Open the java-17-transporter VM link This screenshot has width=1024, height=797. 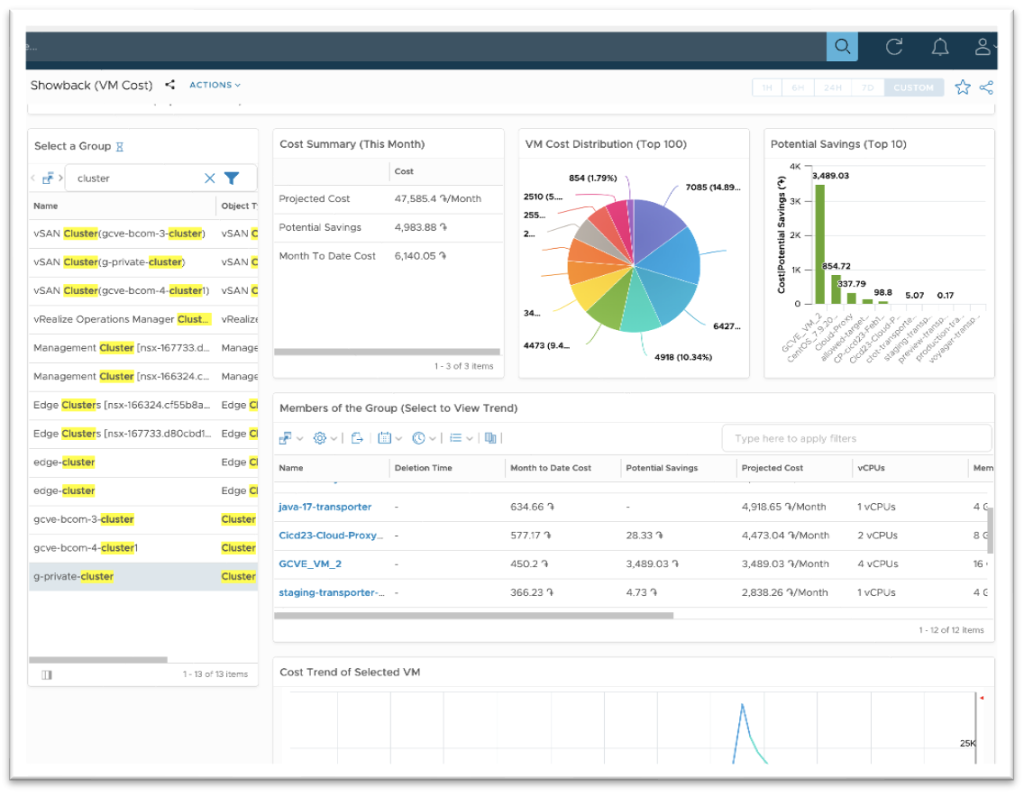pos(325,507)
